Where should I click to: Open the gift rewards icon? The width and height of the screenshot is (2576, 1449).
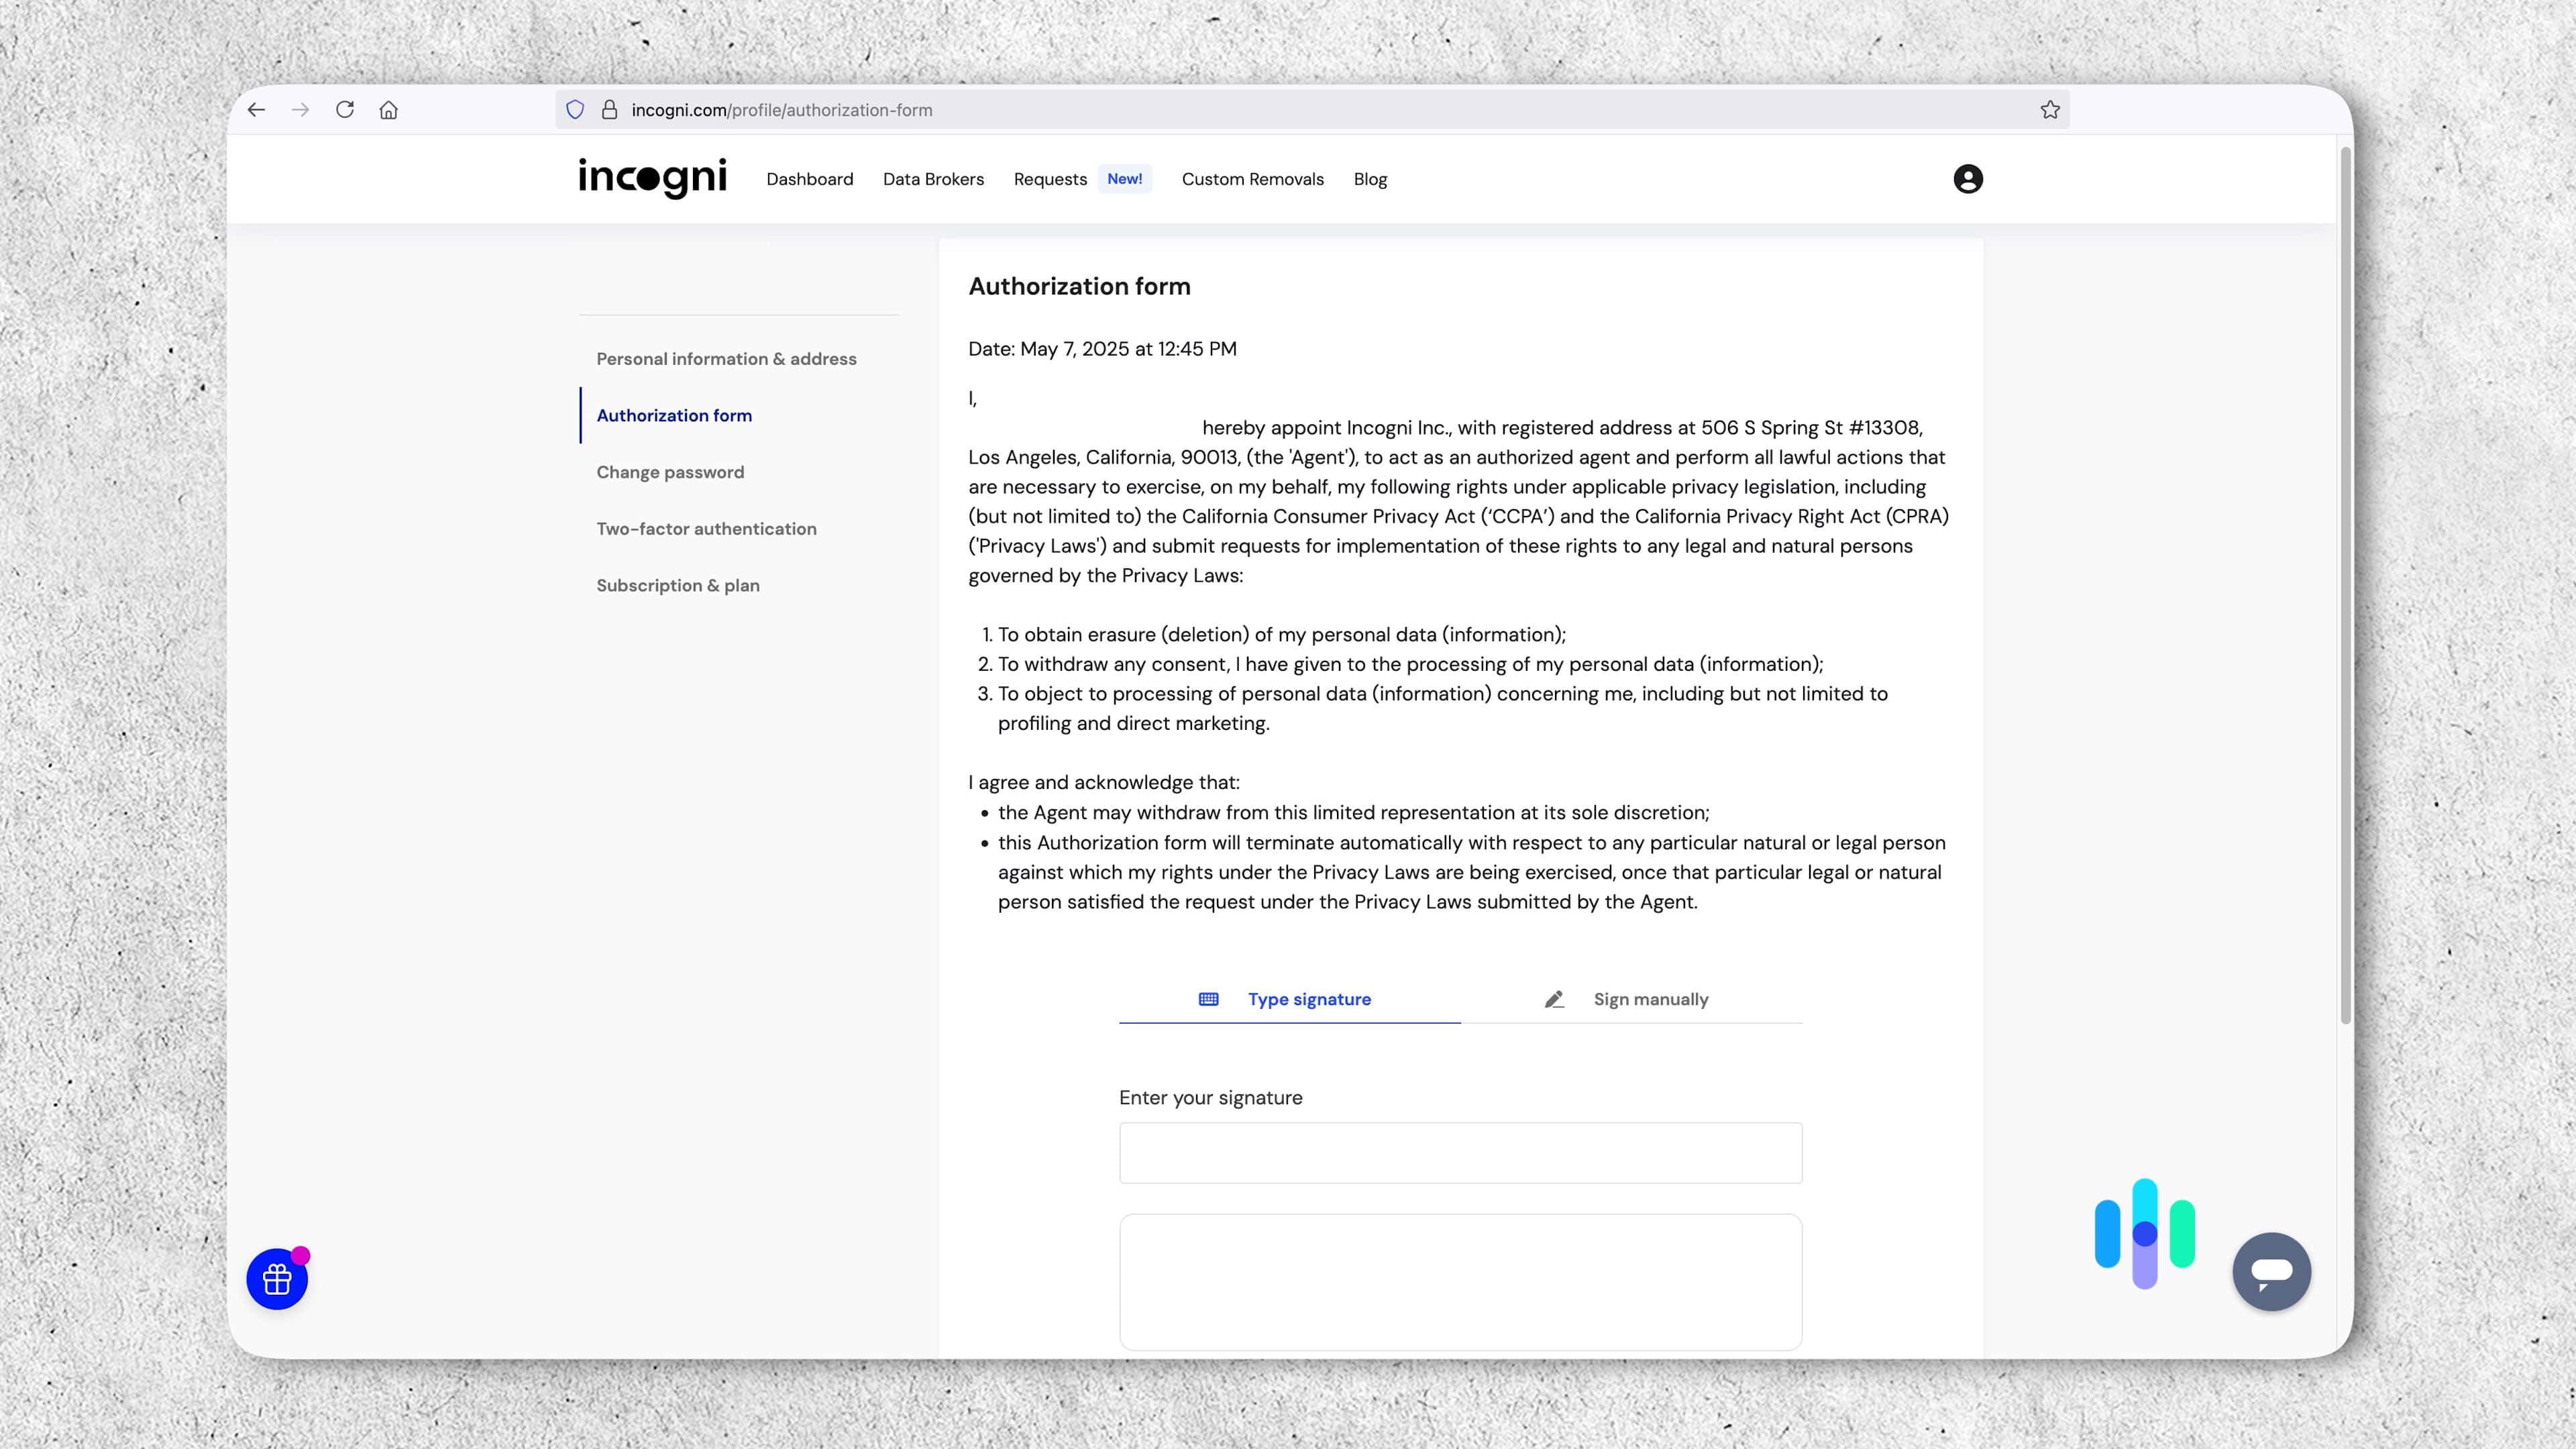click(x=276, y=1278)
